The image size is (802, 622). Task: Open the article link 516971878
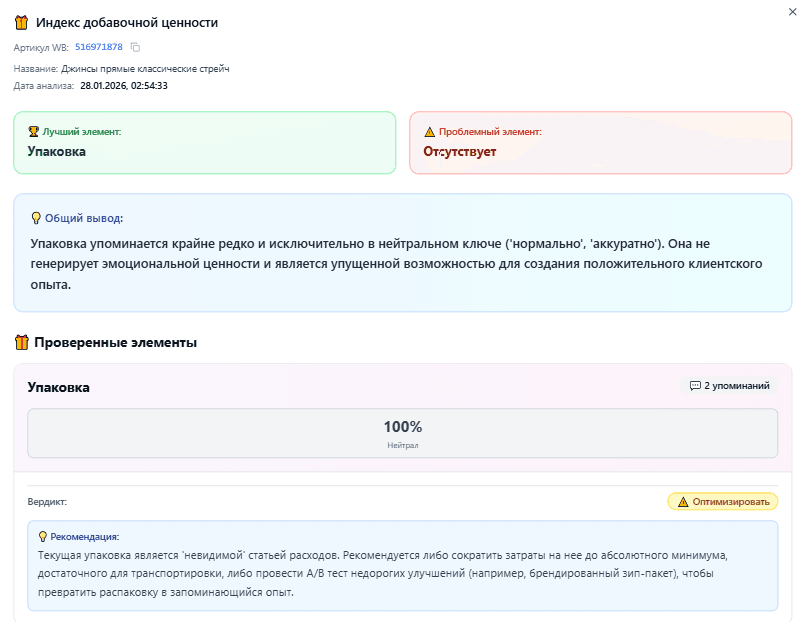click(97, 46)
